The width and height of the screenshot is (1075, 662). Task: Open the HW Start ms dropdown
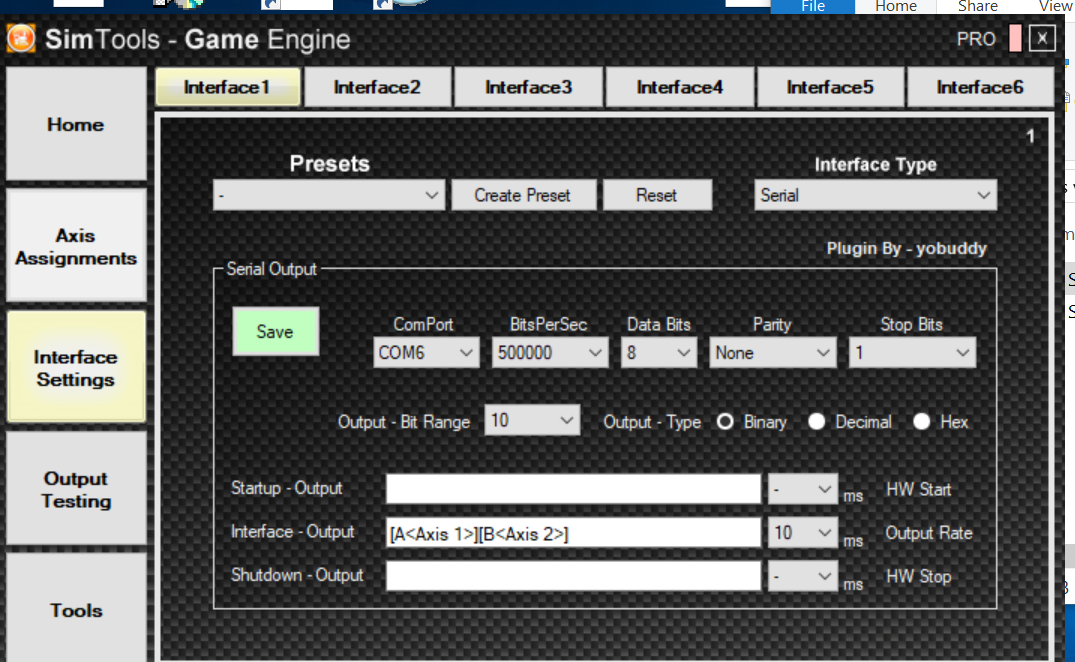tap(803, 489)
